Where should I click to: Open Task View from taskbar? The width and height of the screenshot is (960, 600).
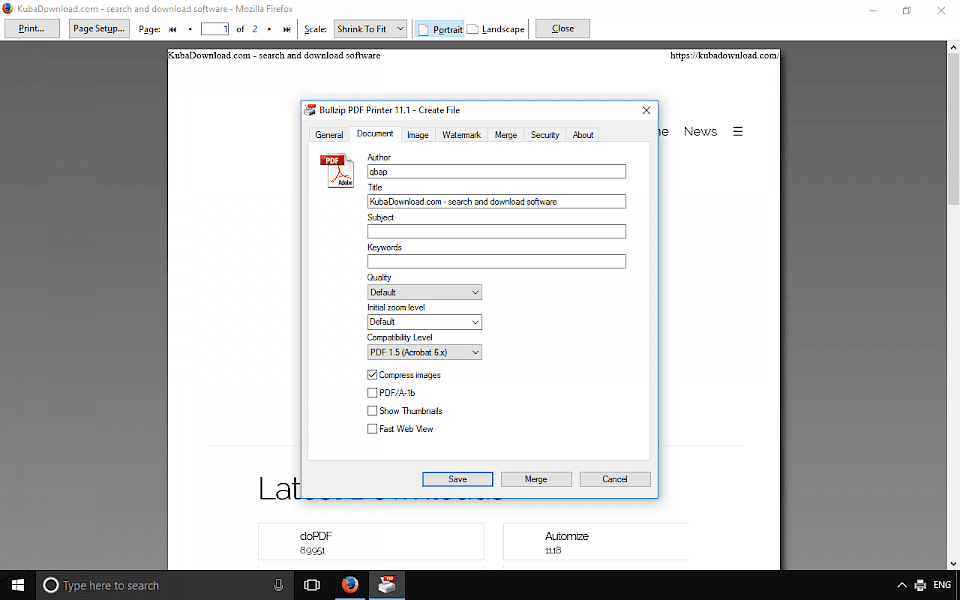[x=312, y=585]
